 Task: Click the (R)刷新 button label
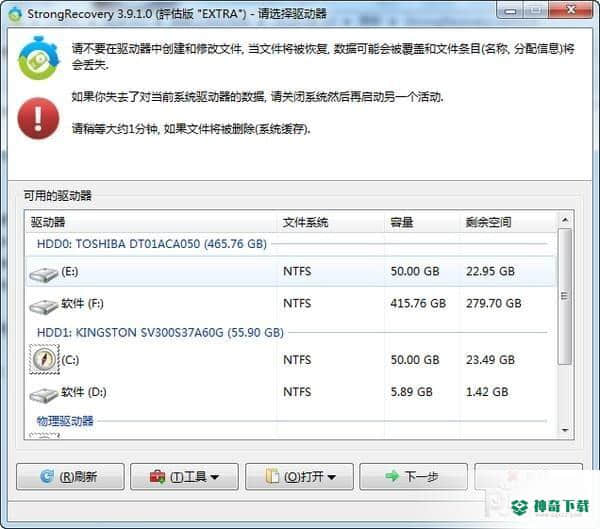pos(78,477)
